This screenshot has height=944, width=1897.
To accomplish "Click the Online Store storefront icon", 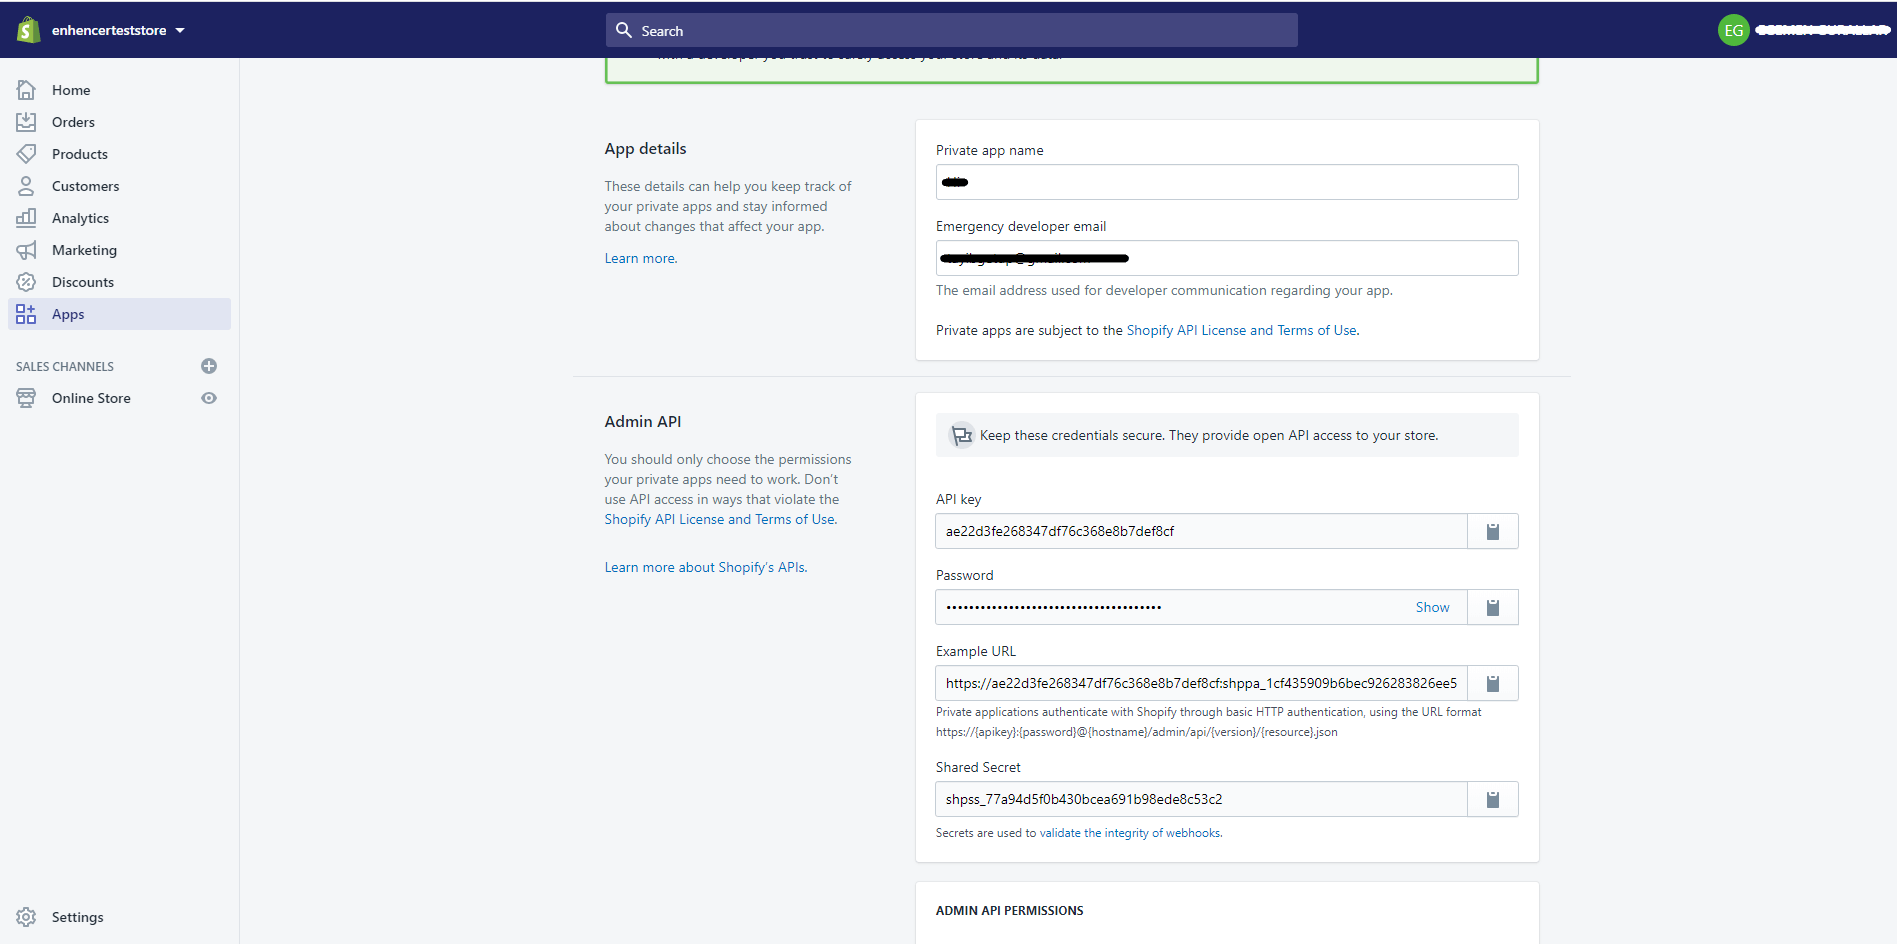I will tap(26, 398).
